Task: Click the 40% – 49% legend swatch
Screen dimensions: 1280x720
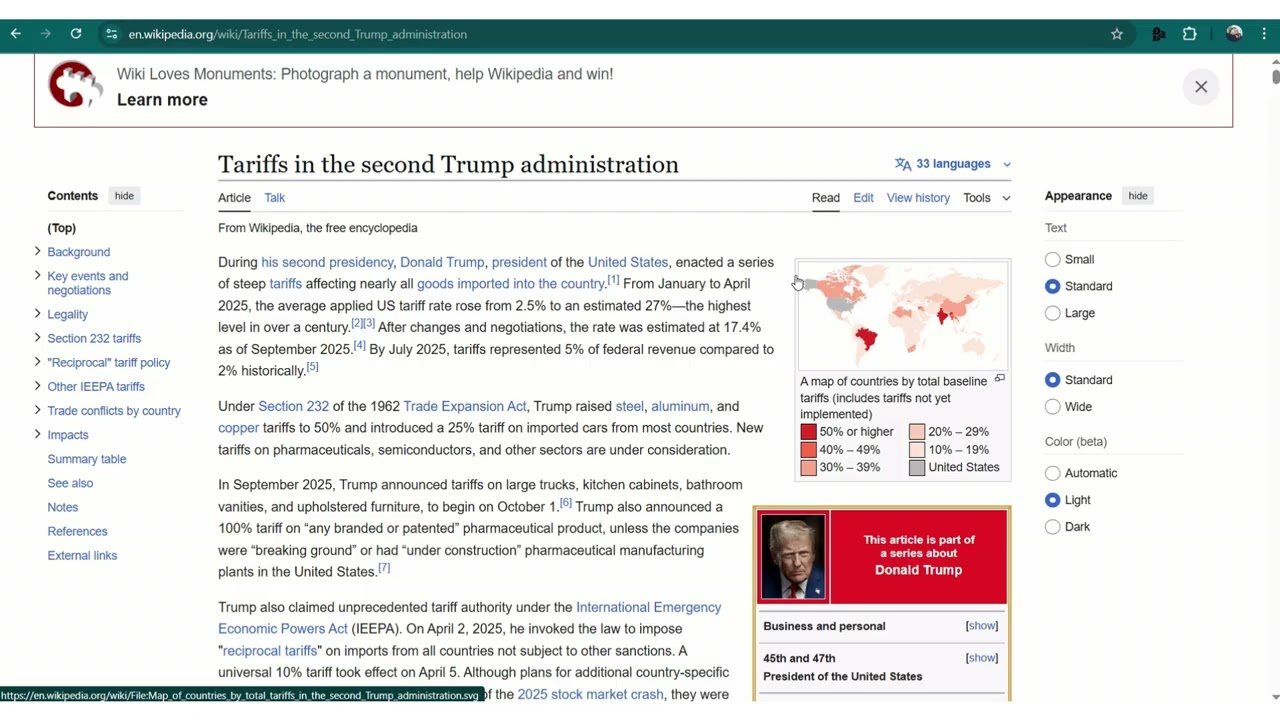Action: (x=808, y=450)
